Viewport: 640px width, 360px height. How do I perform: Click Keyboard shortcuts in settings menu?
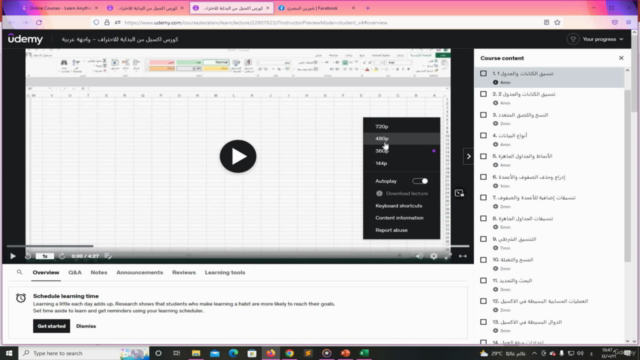click(x=399, y=206)
